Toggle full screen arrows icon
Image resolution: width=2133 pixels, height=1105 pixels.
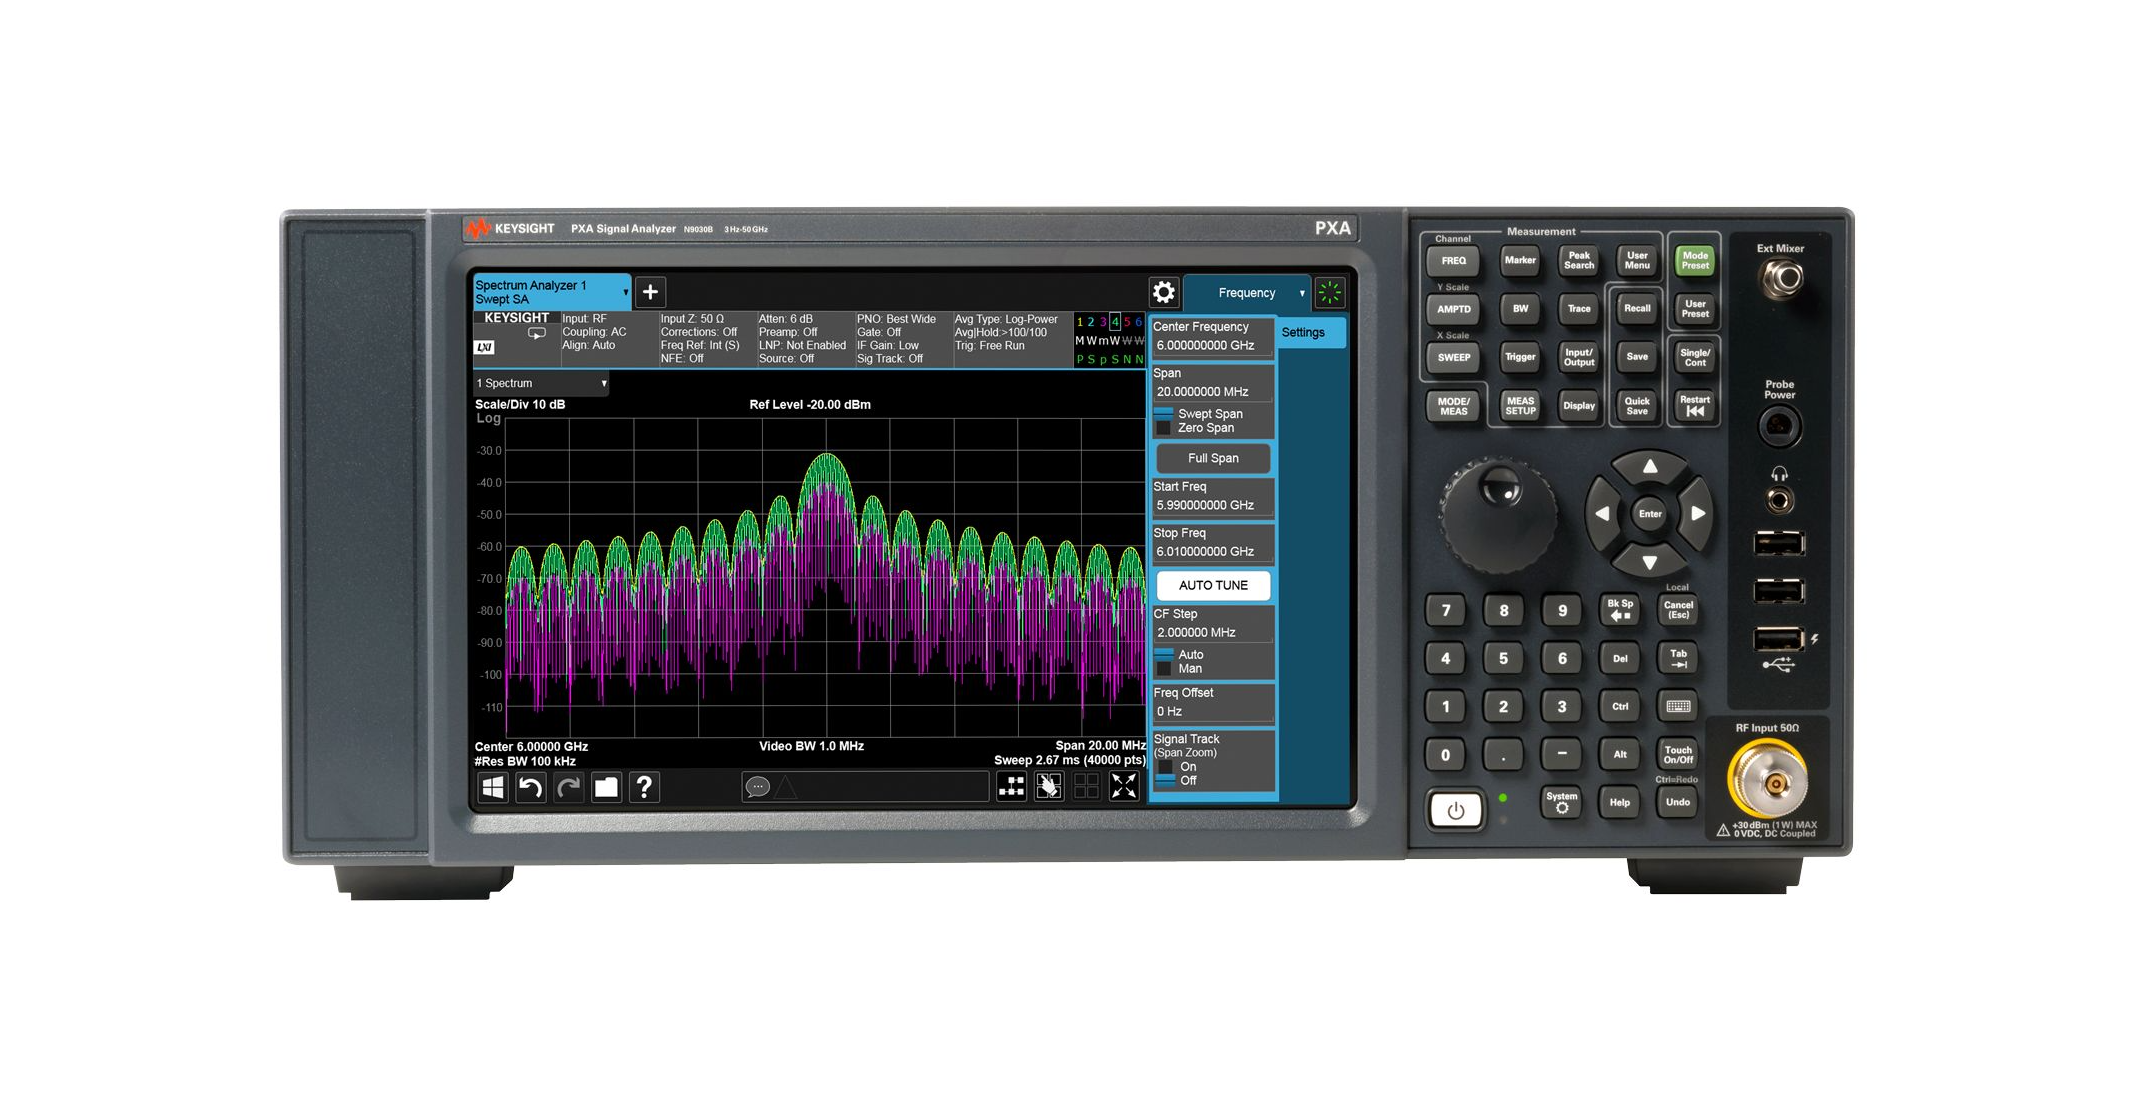[1124, 787]
